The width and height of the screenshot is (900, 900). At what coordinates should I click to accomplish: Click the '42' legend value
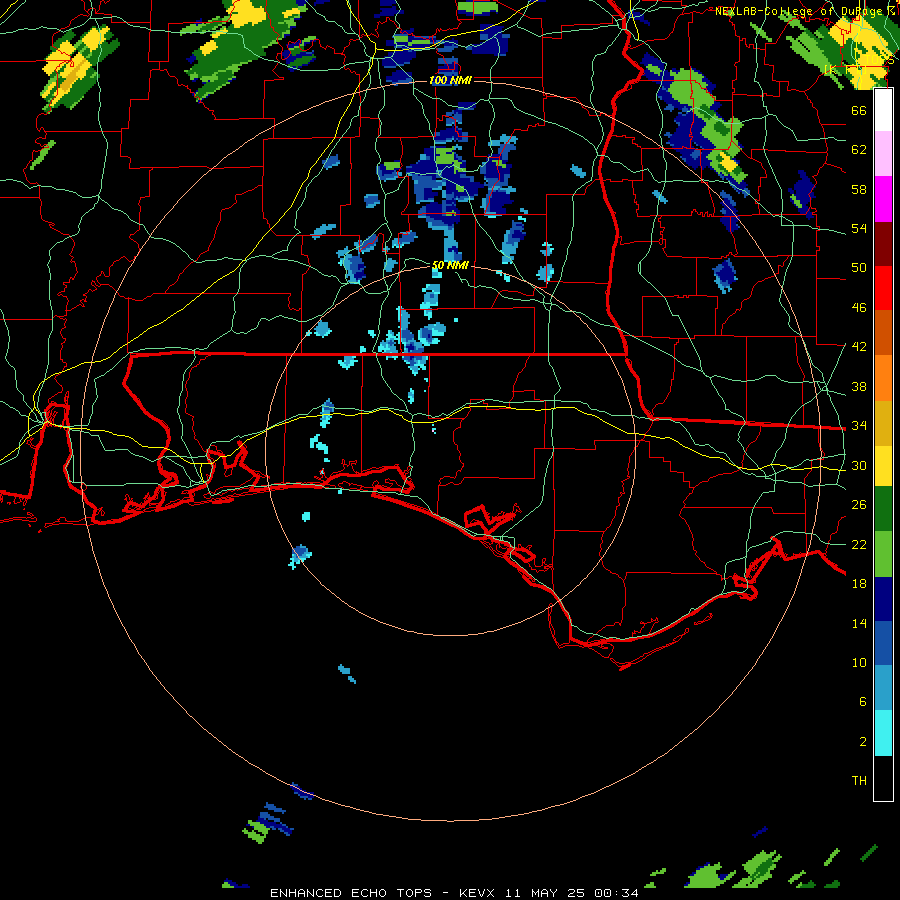pyautogui.click(x=859, y=347)
